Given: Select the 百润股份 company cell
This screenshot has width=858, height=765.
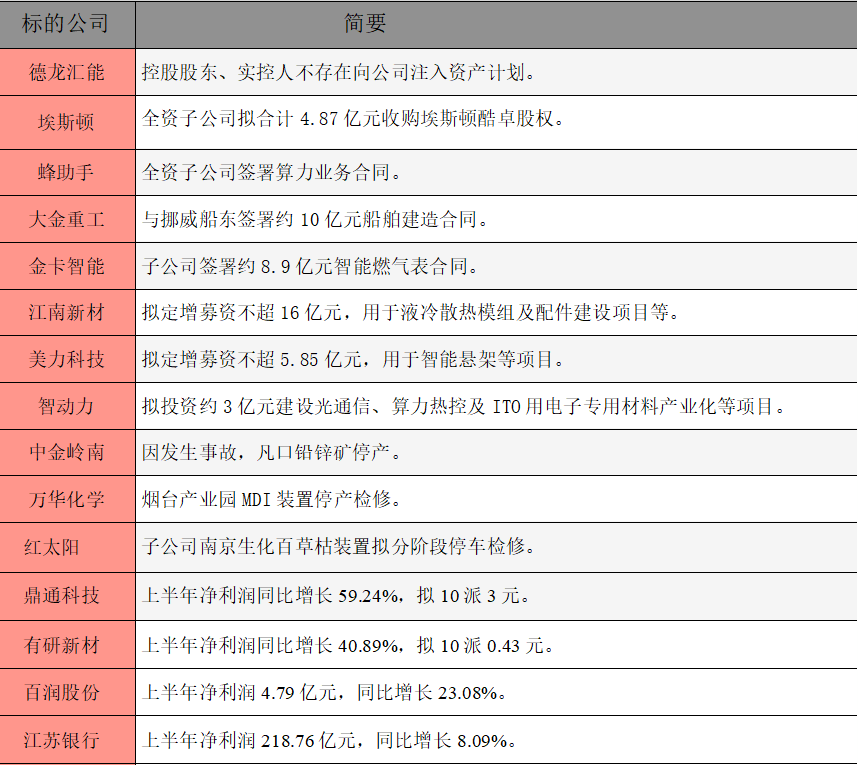Looking at the screenshot, I should 67,692.
